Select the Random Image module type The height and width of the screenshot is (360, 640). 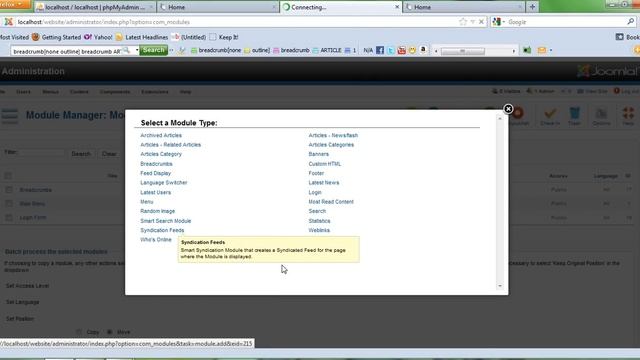click(158, 211)
